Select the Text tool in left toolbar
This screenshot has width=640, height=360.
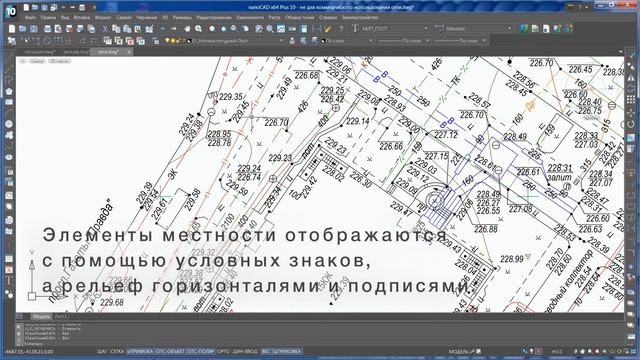pyautogui.click(x=9, y=281)
